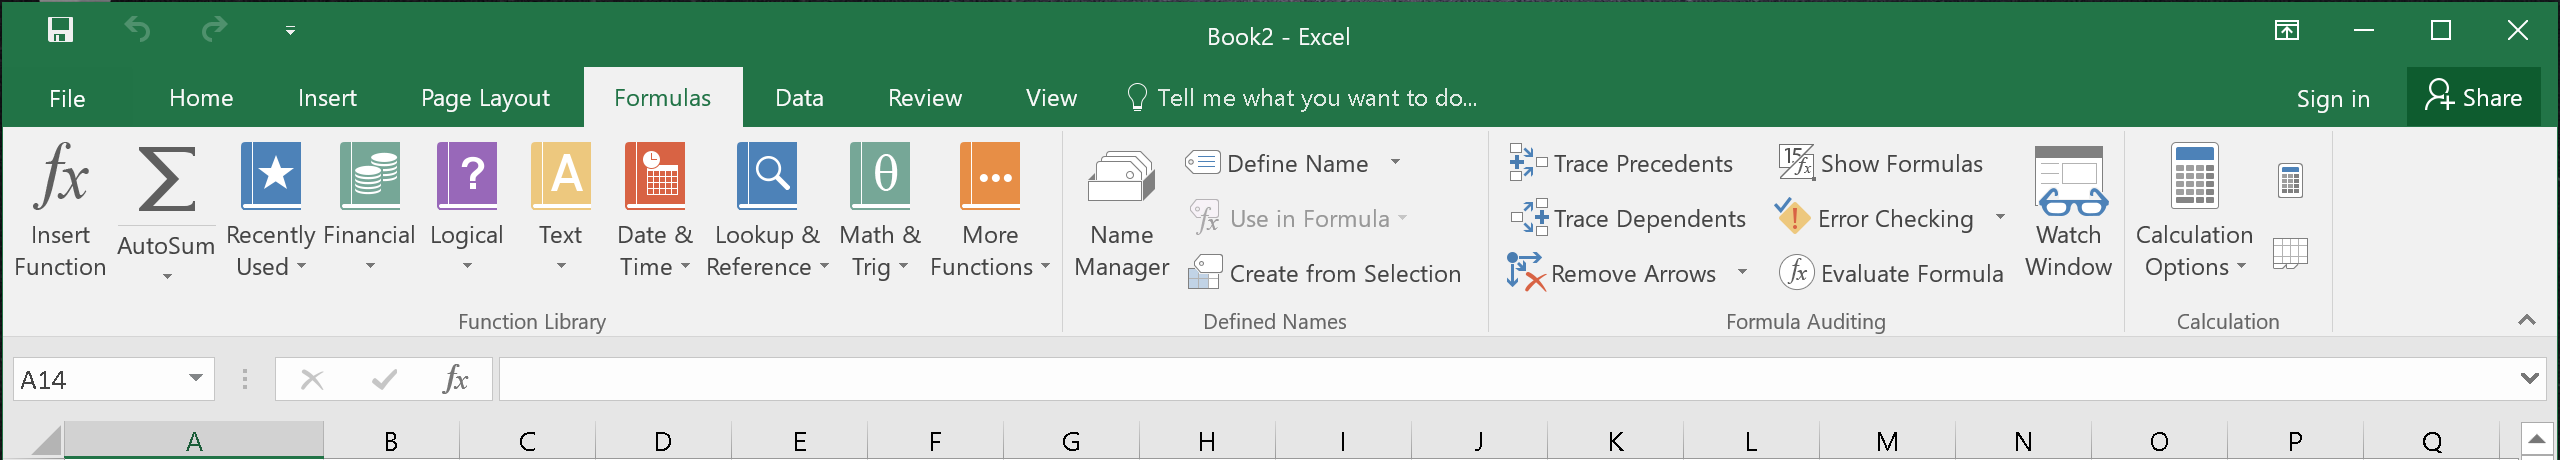The width and height of the screenshot is (2560, 460).
Task: Select column A header
Action: click(x=194, y=441)
